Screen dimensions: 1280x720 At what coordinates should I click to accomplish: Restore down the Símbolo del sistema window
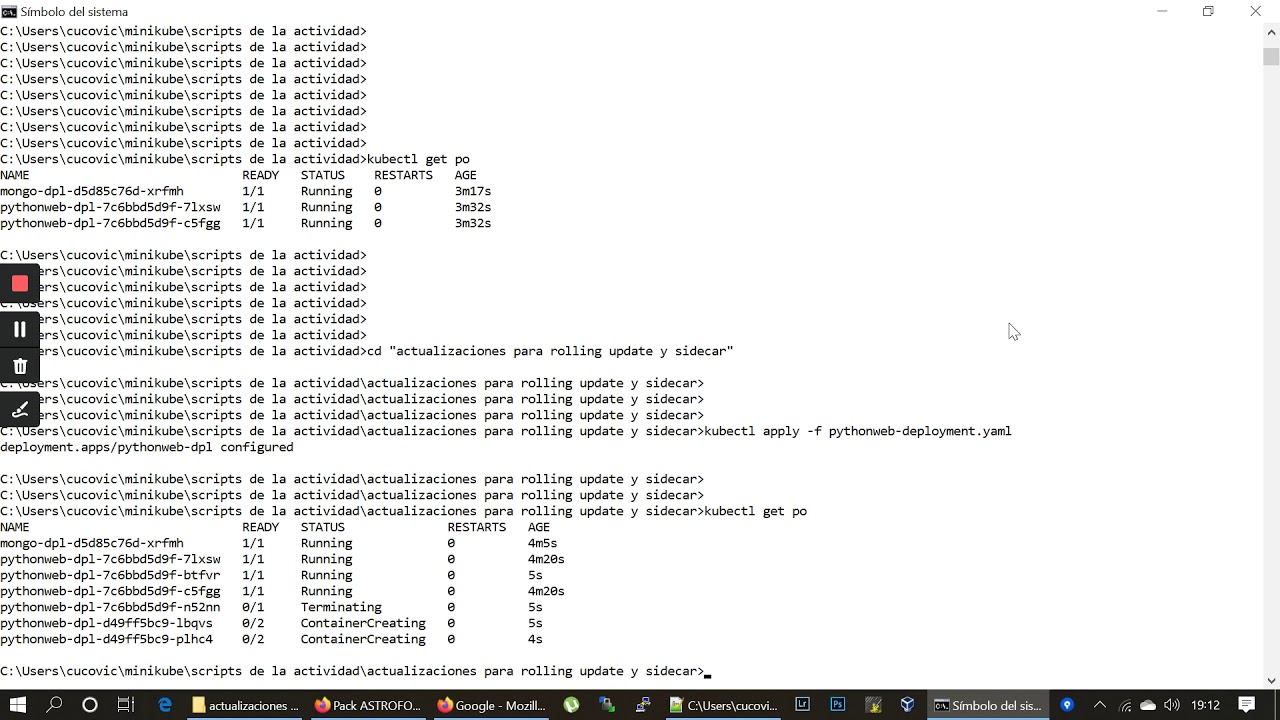pos(1208,11)
